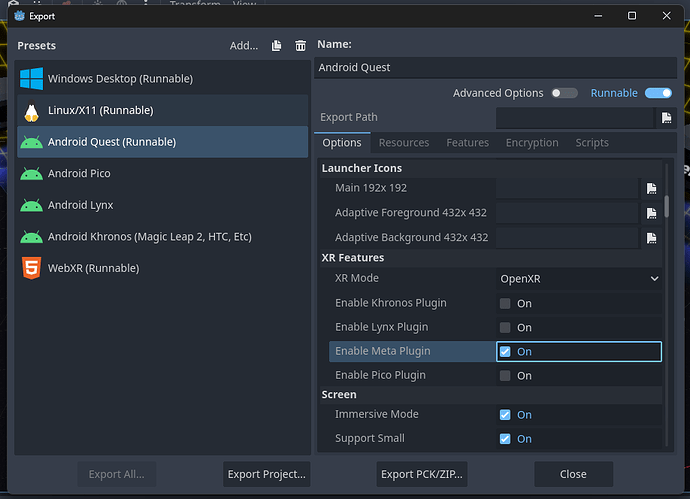
Task: Toggle Advanced Options switch
Action: point(565,93)
